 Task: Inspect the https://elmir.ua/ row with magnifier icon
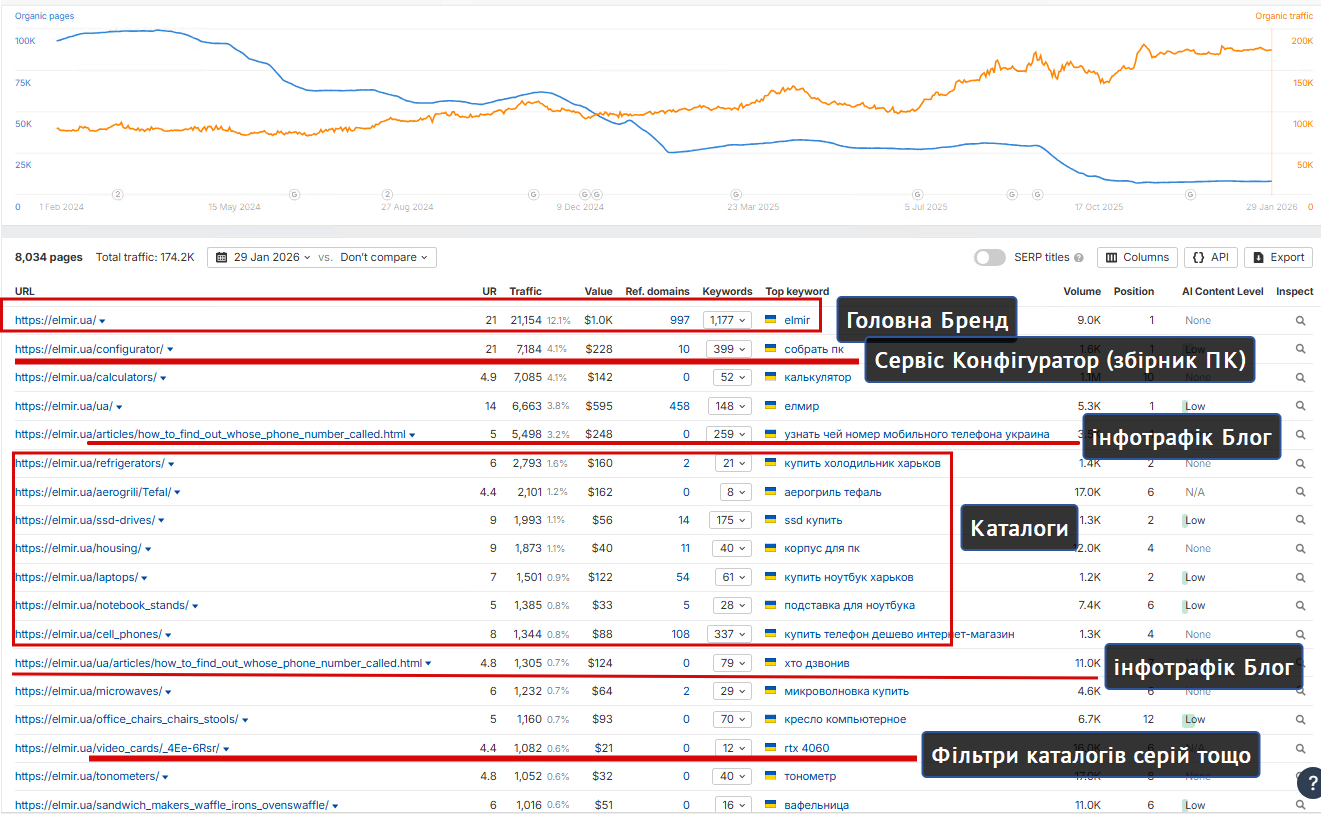tap(1300, 321)
